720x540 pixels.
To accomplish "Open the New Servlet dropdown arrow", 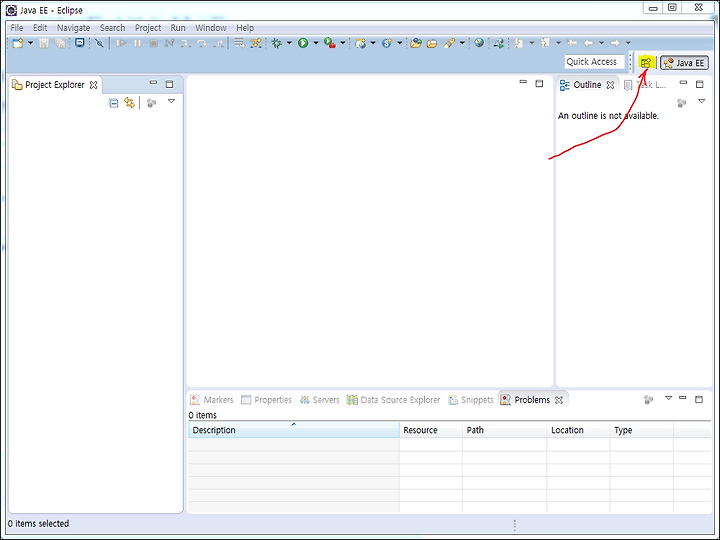I will [x=399, y=43].
